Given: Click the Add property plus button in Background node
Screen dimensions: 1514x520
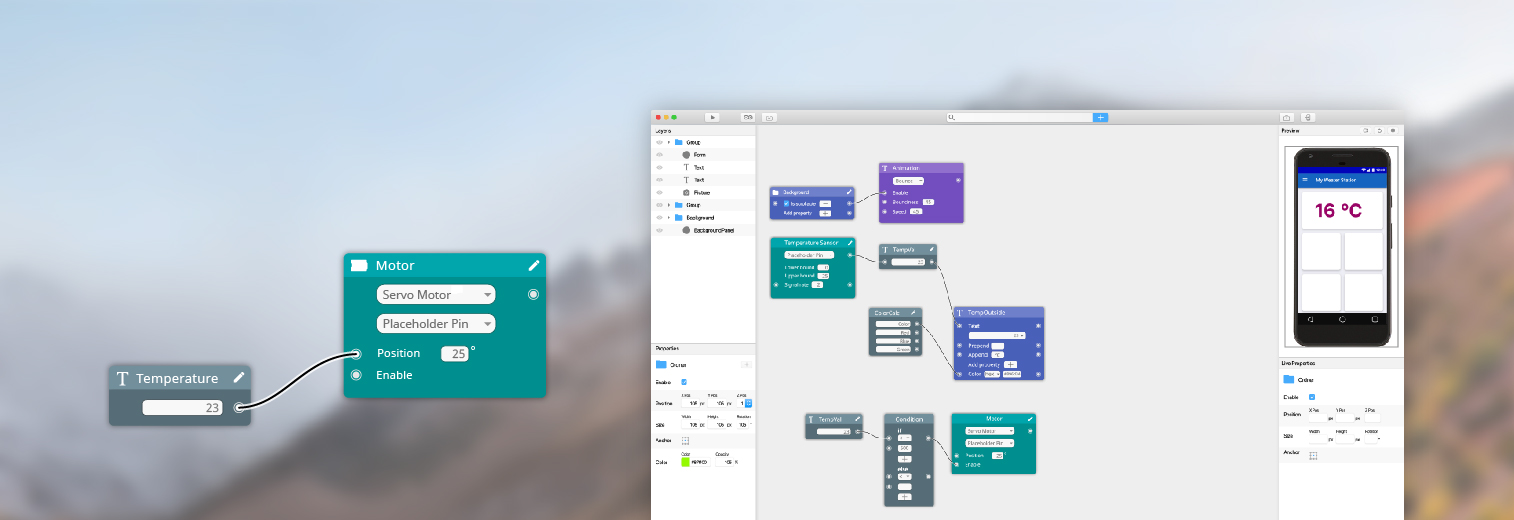Looking at the screenshot, I should (x=825, y=213).
